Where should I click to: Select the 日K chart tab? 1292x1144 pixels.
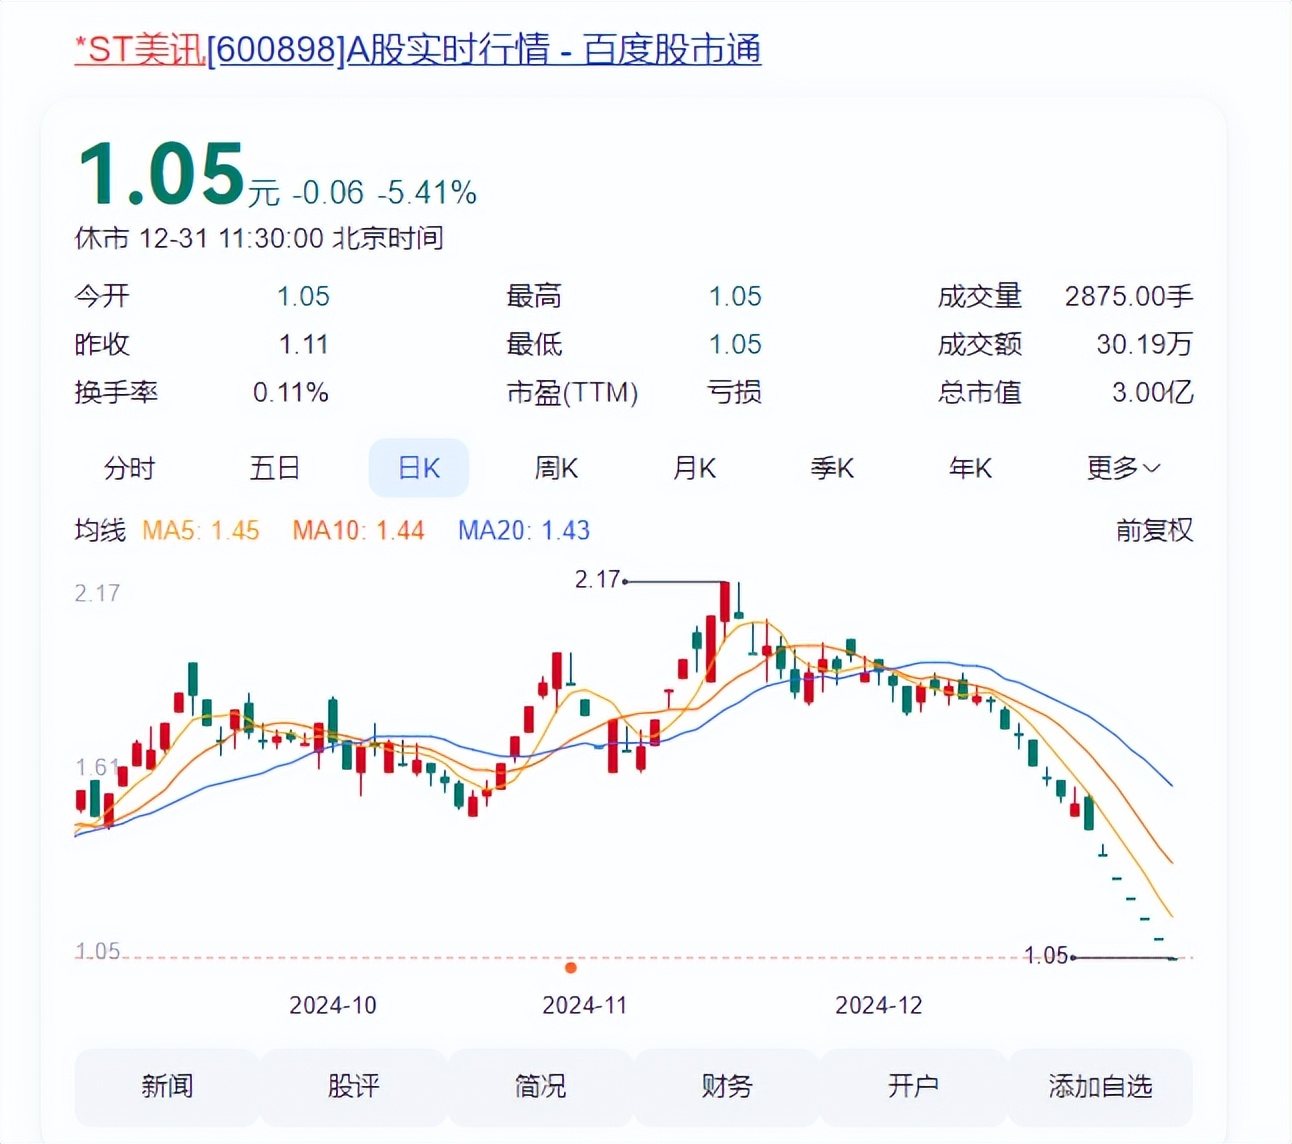click(x=419, y=468)
